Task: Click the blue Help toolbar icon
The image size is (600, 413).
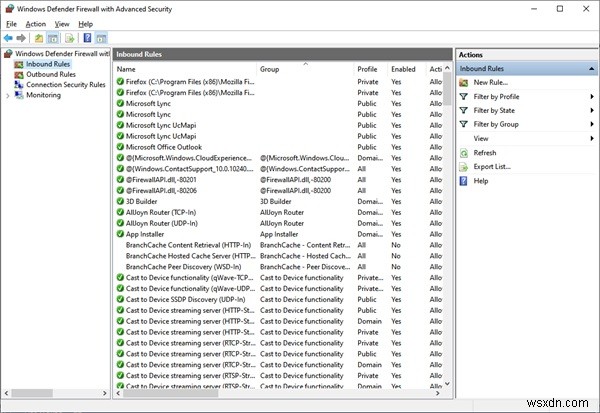Action: click(87, 38)
